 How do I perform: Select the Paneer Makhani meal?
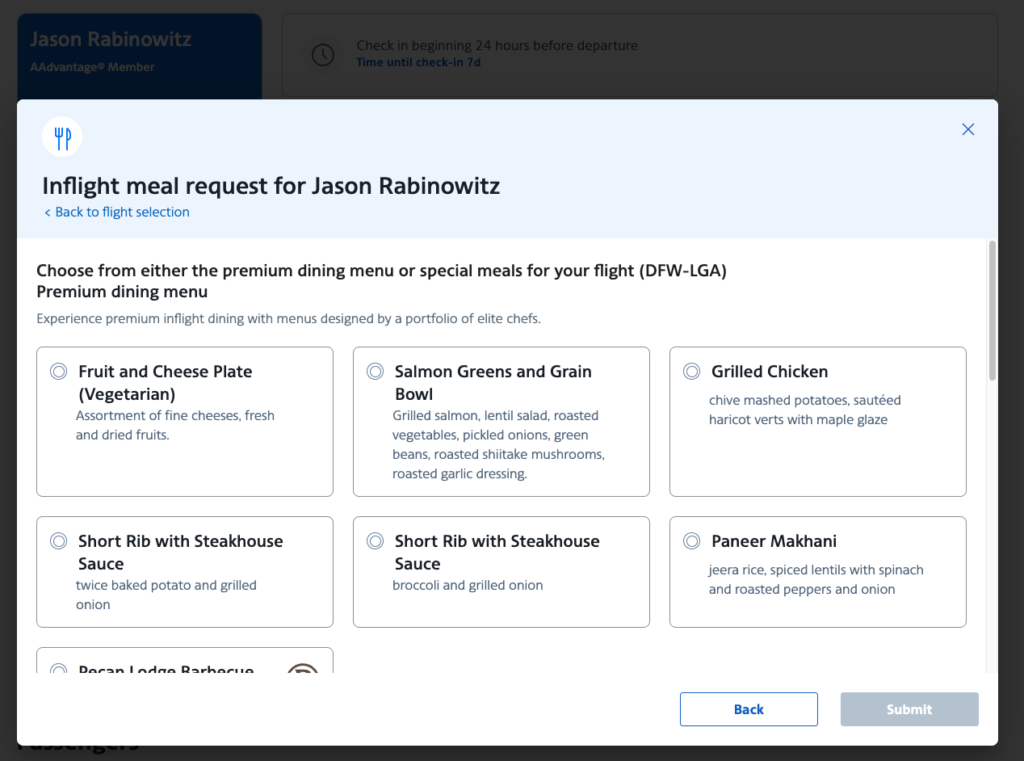(690, 540)
